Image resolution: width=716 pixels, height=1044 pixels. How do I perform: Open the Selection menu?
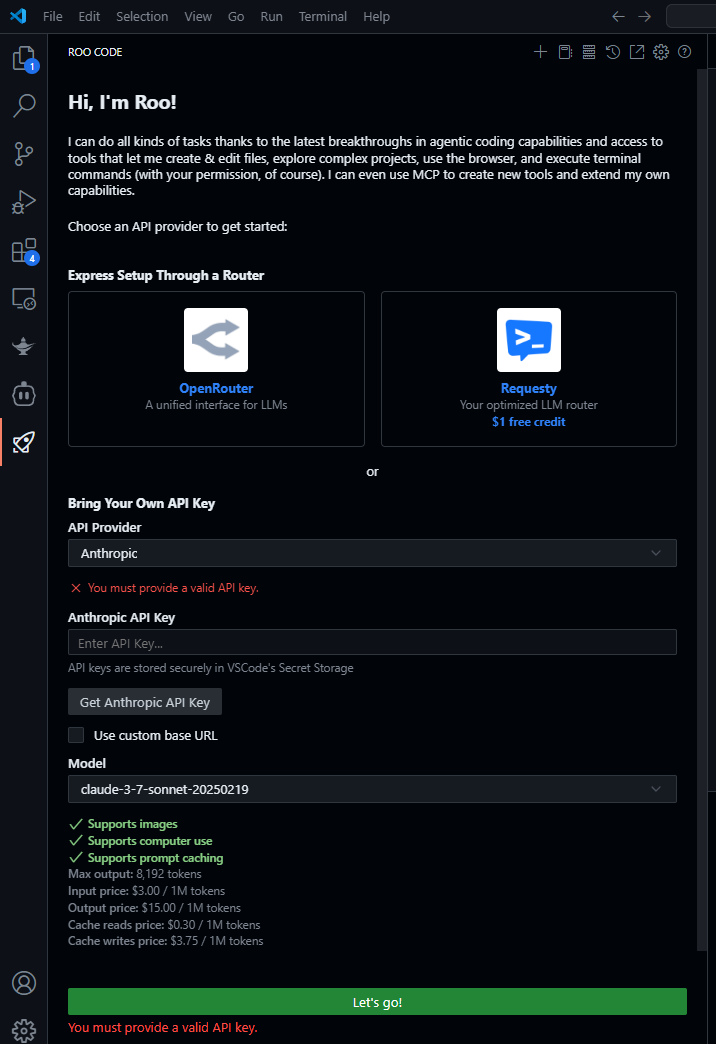(x=142, y=17)
